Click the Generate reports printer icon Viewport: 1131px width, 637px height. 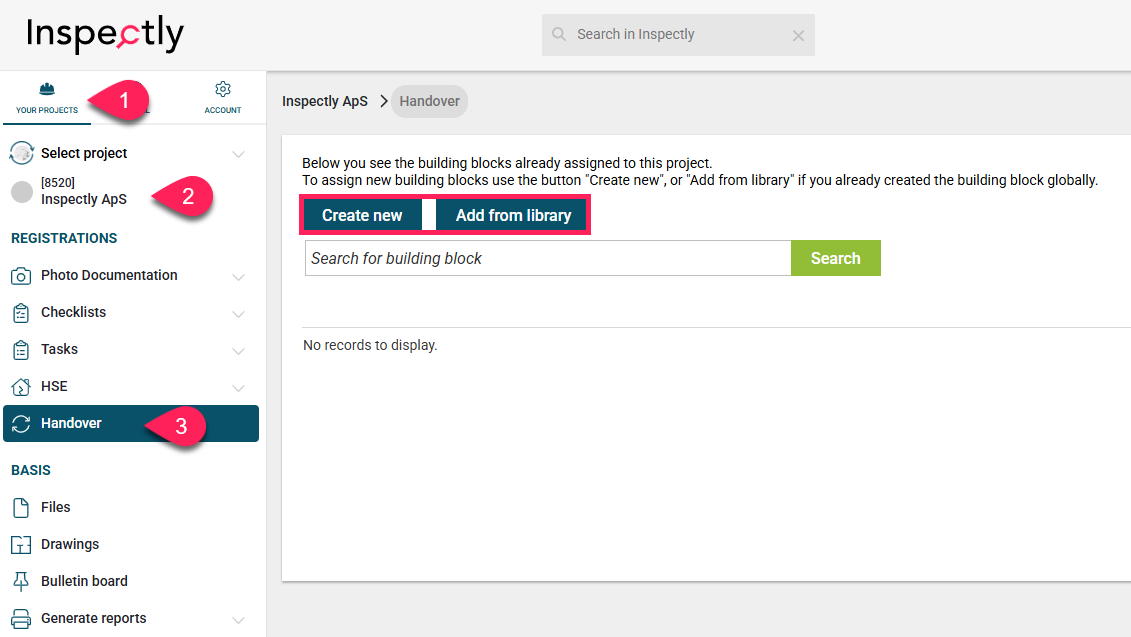[x=21, y=619]
